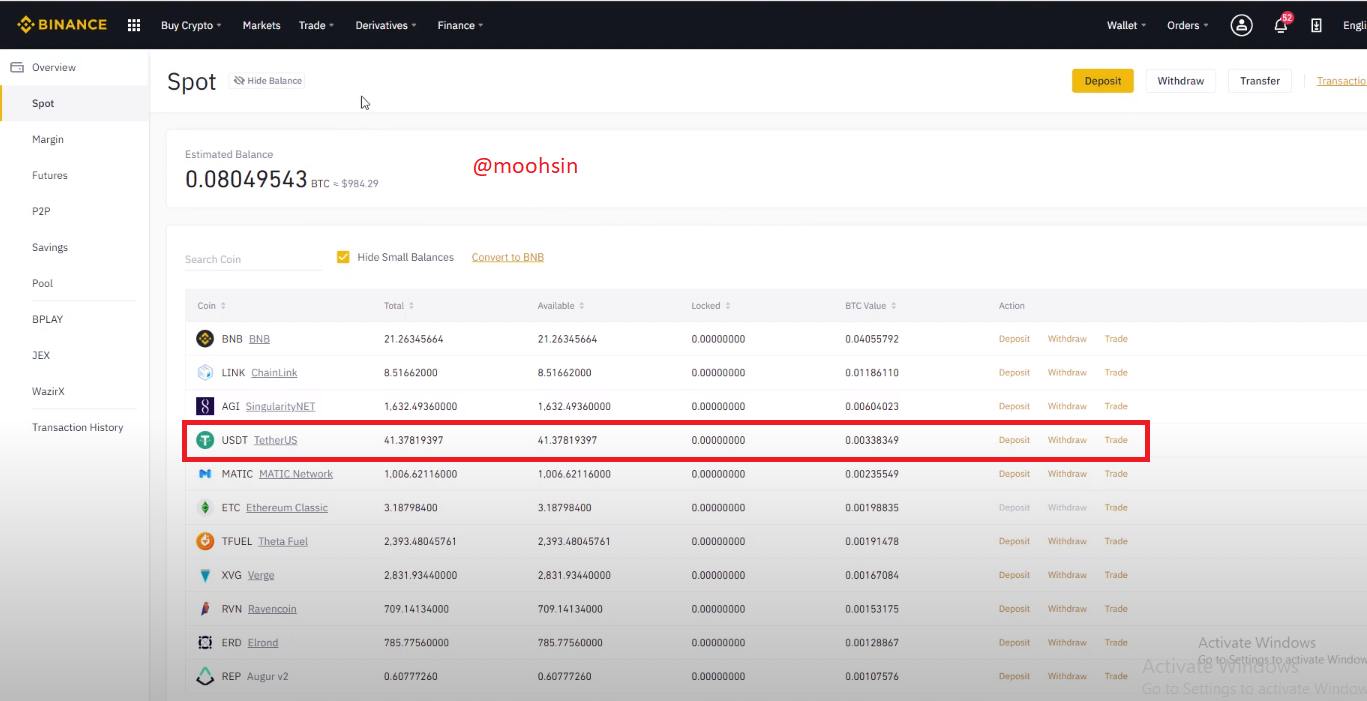Click Trade in the MATIC row
The height and width of the screenshot is (701, 1367).
1116,474
